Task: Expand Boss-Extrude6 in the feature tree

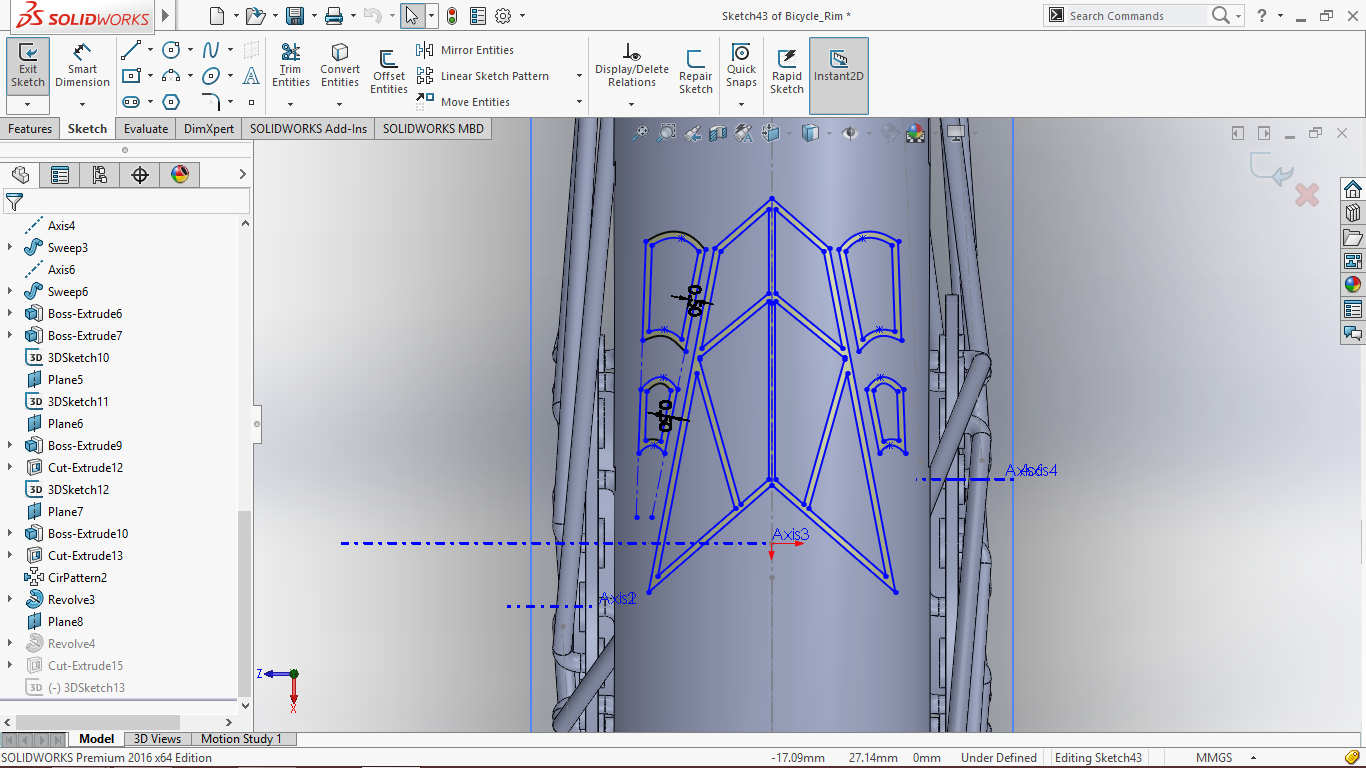Action: coord(10,313)
